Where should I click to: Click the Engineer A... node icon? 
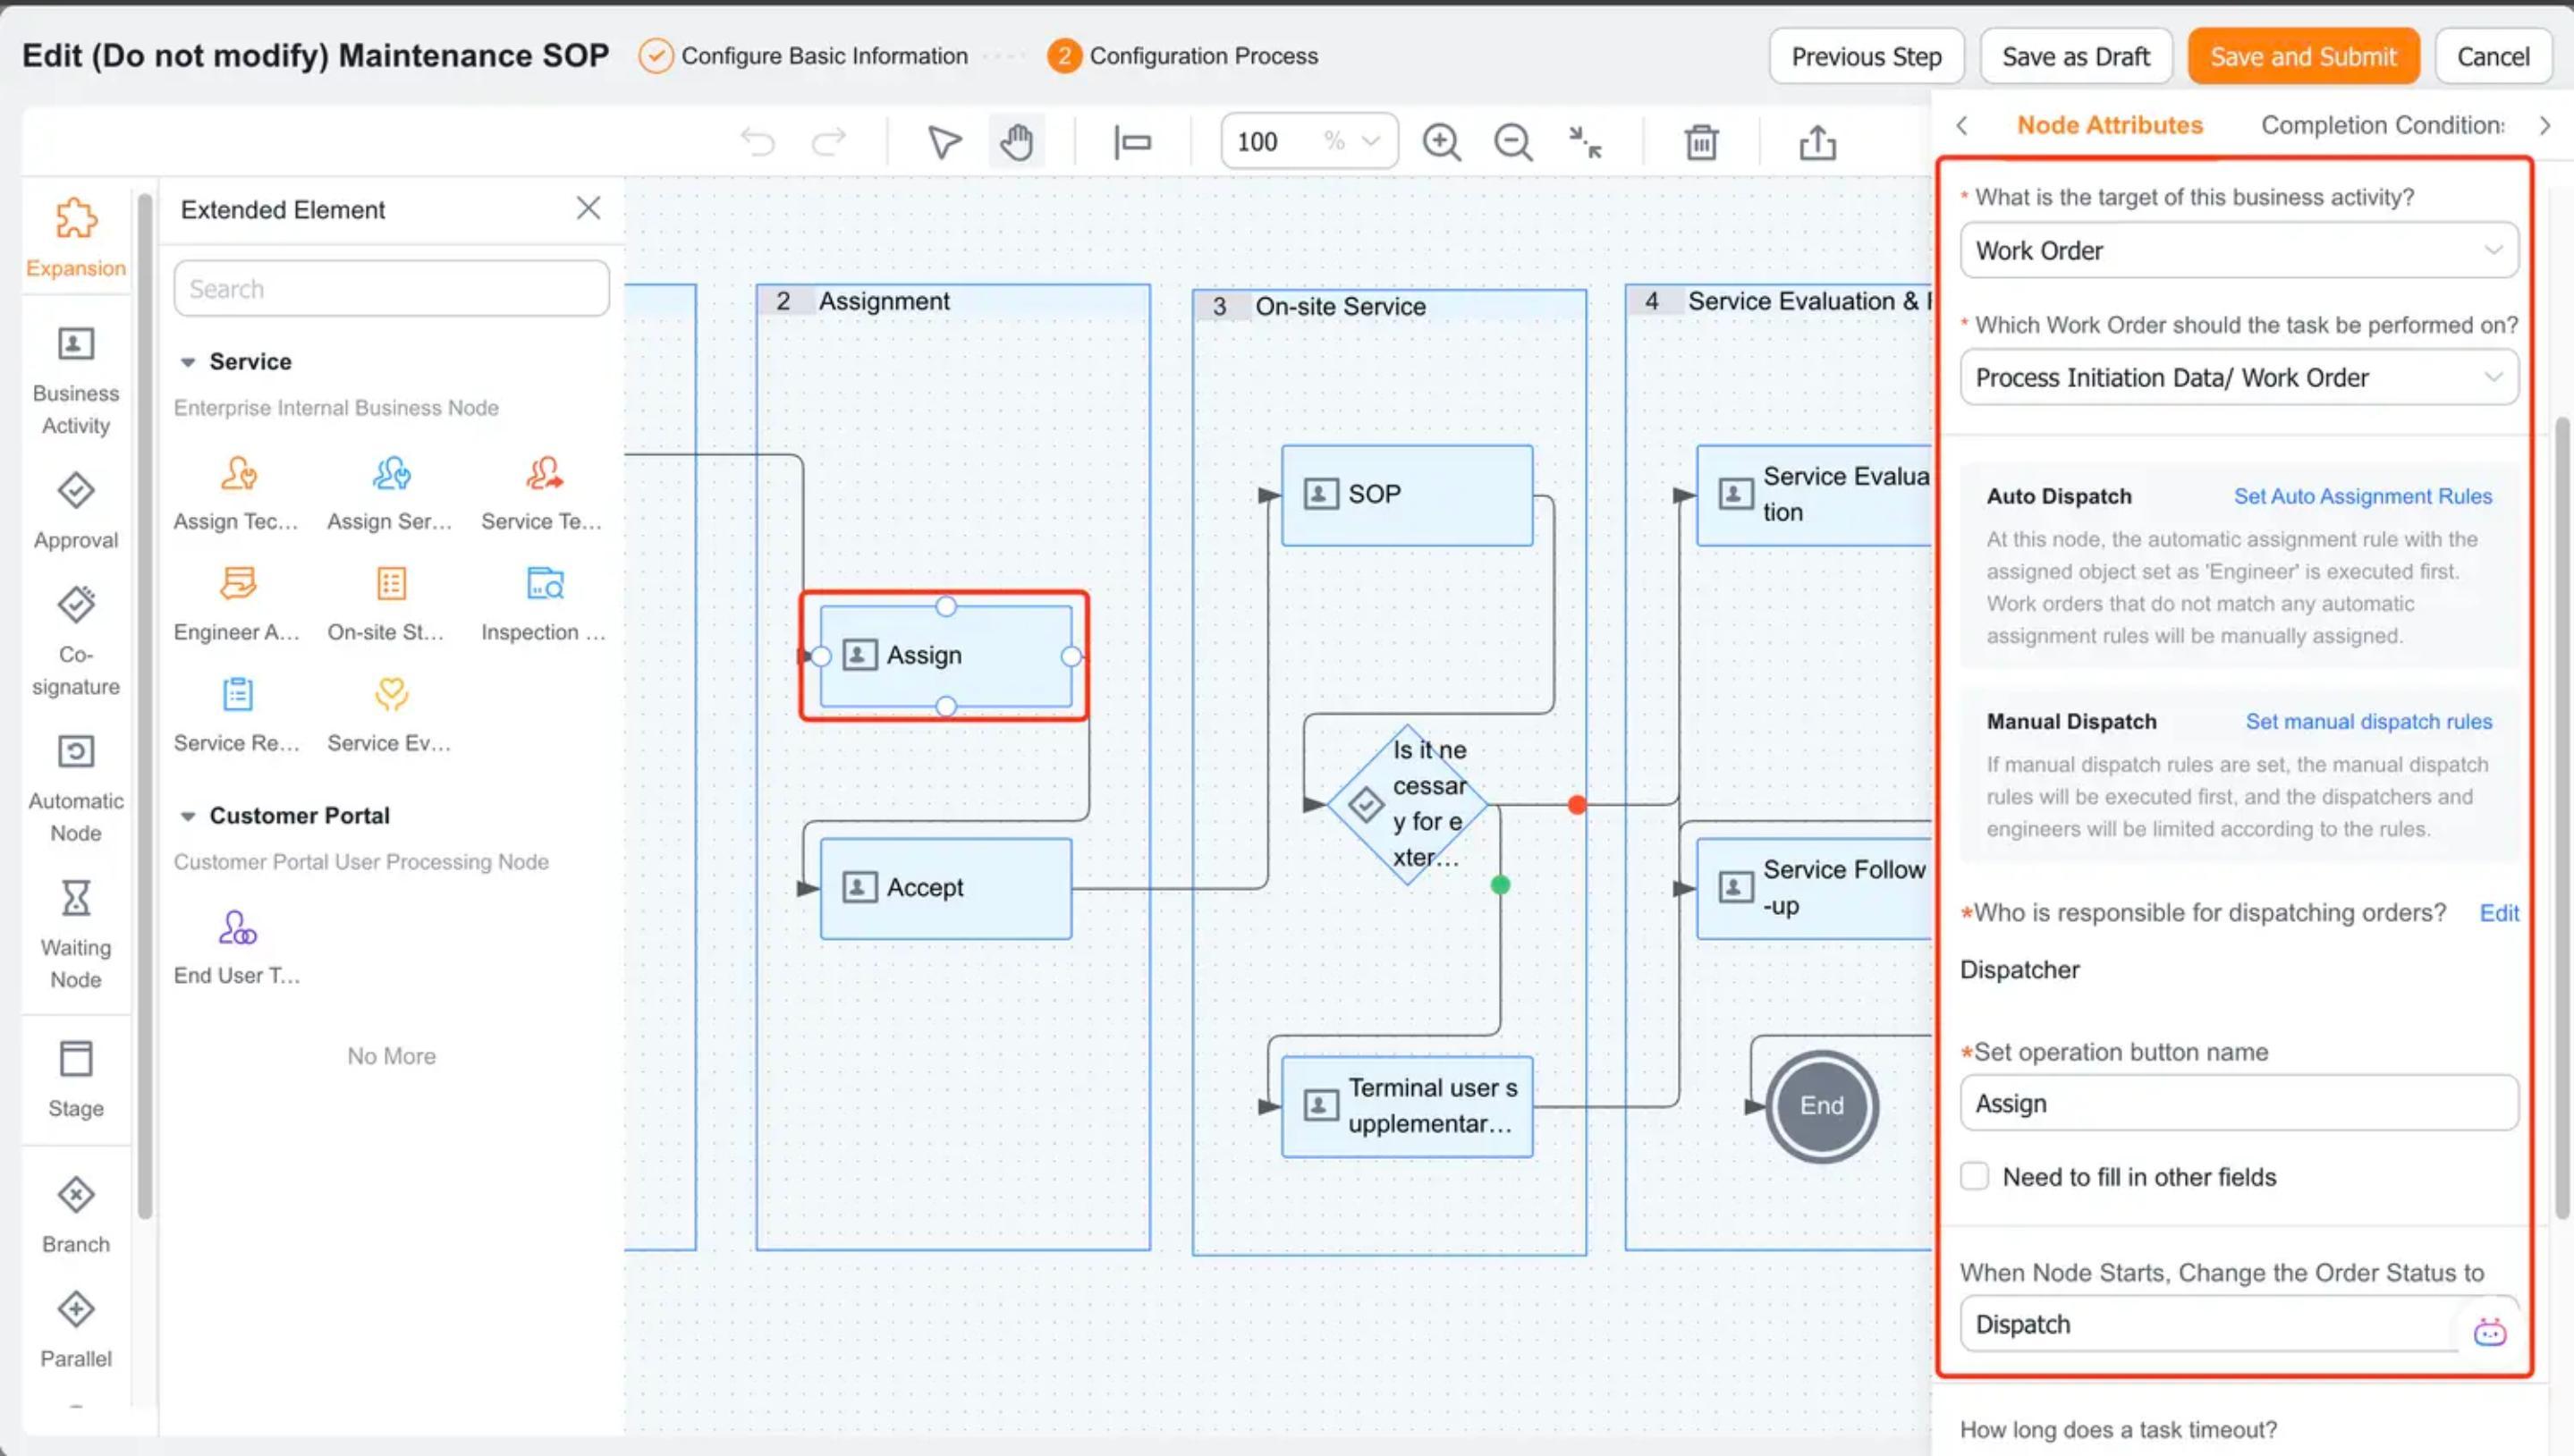coord(238,583)
